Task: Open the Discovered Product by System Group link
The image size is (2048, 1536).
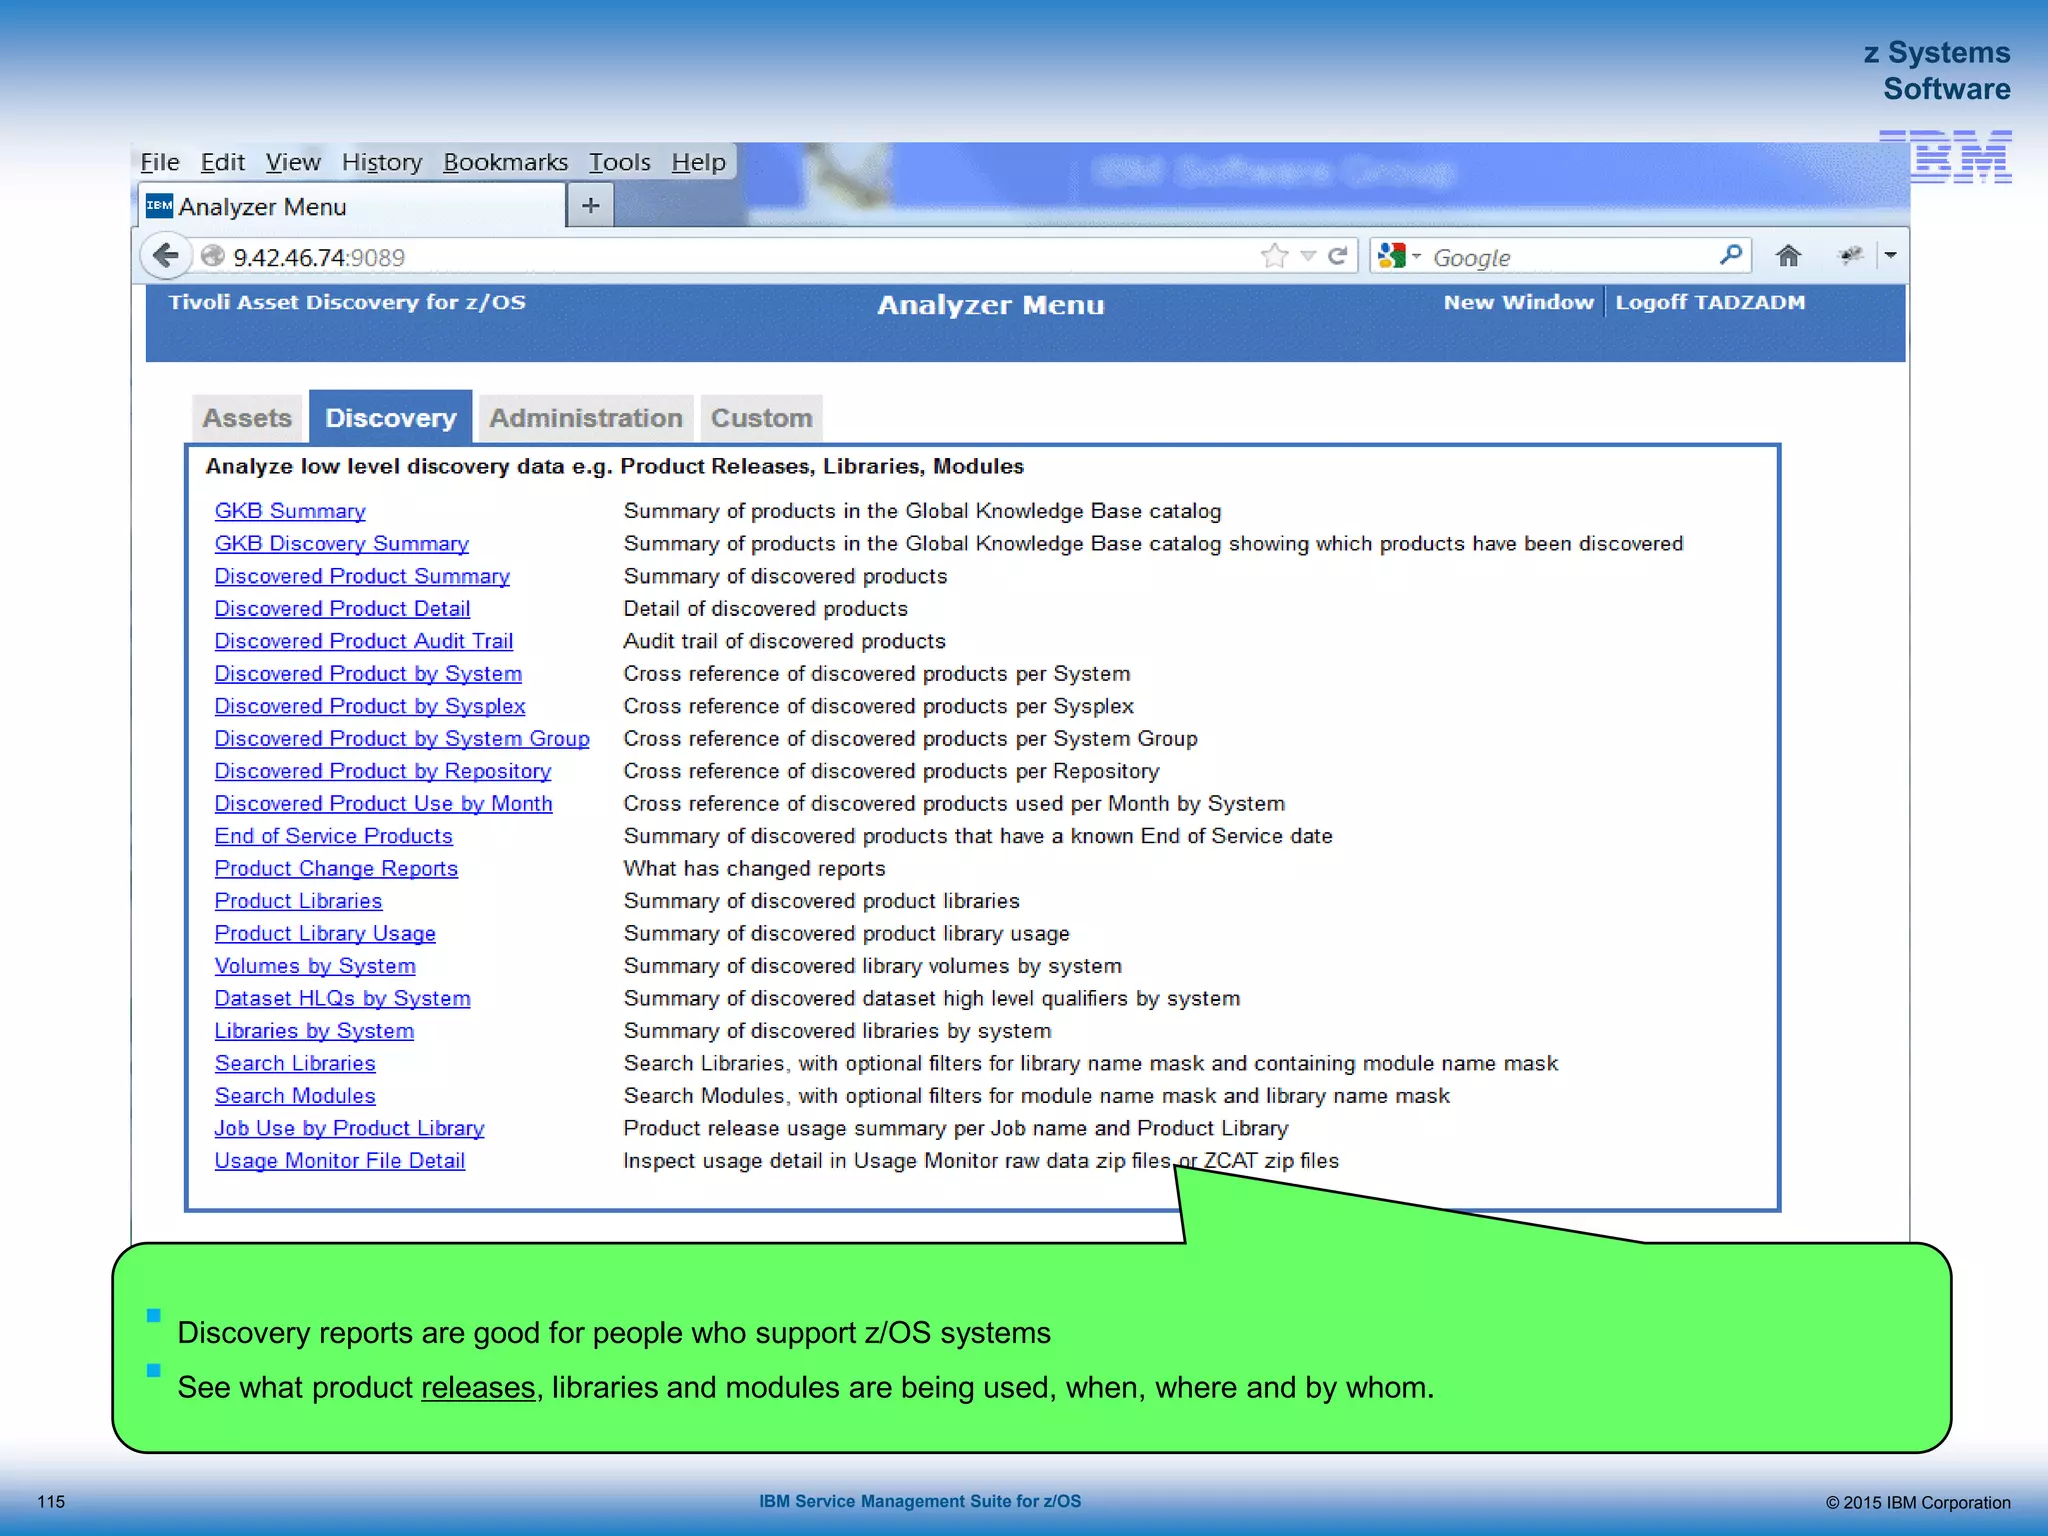Action: (402, 739)
